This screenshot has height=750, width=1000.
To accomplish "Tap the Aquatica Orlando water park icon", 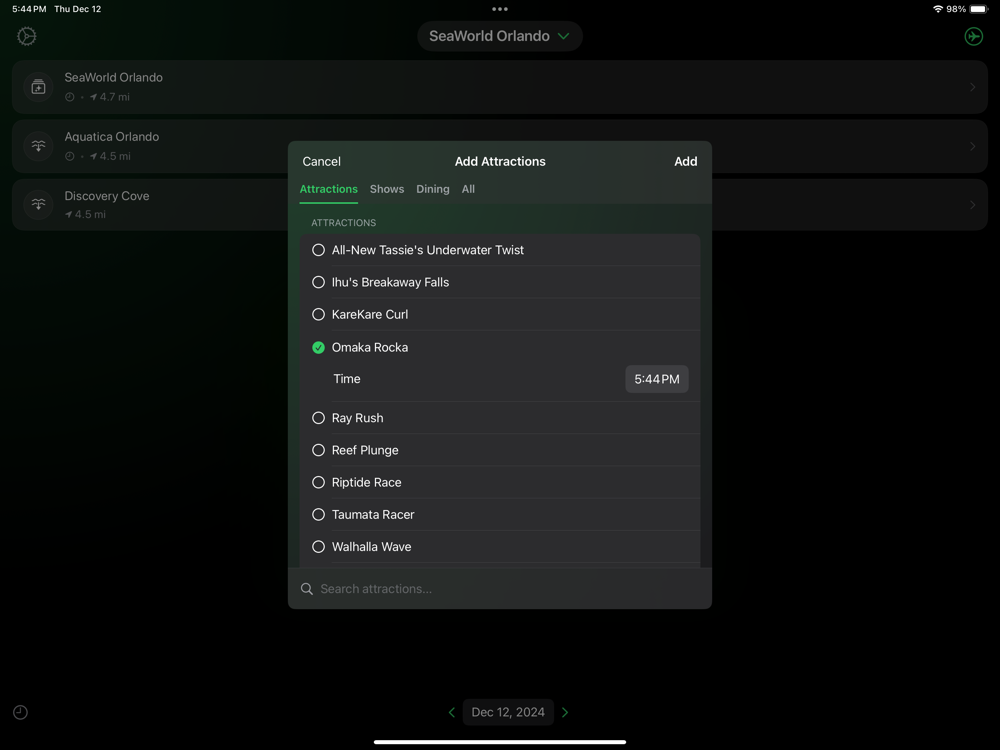I will tap(38, 146).
